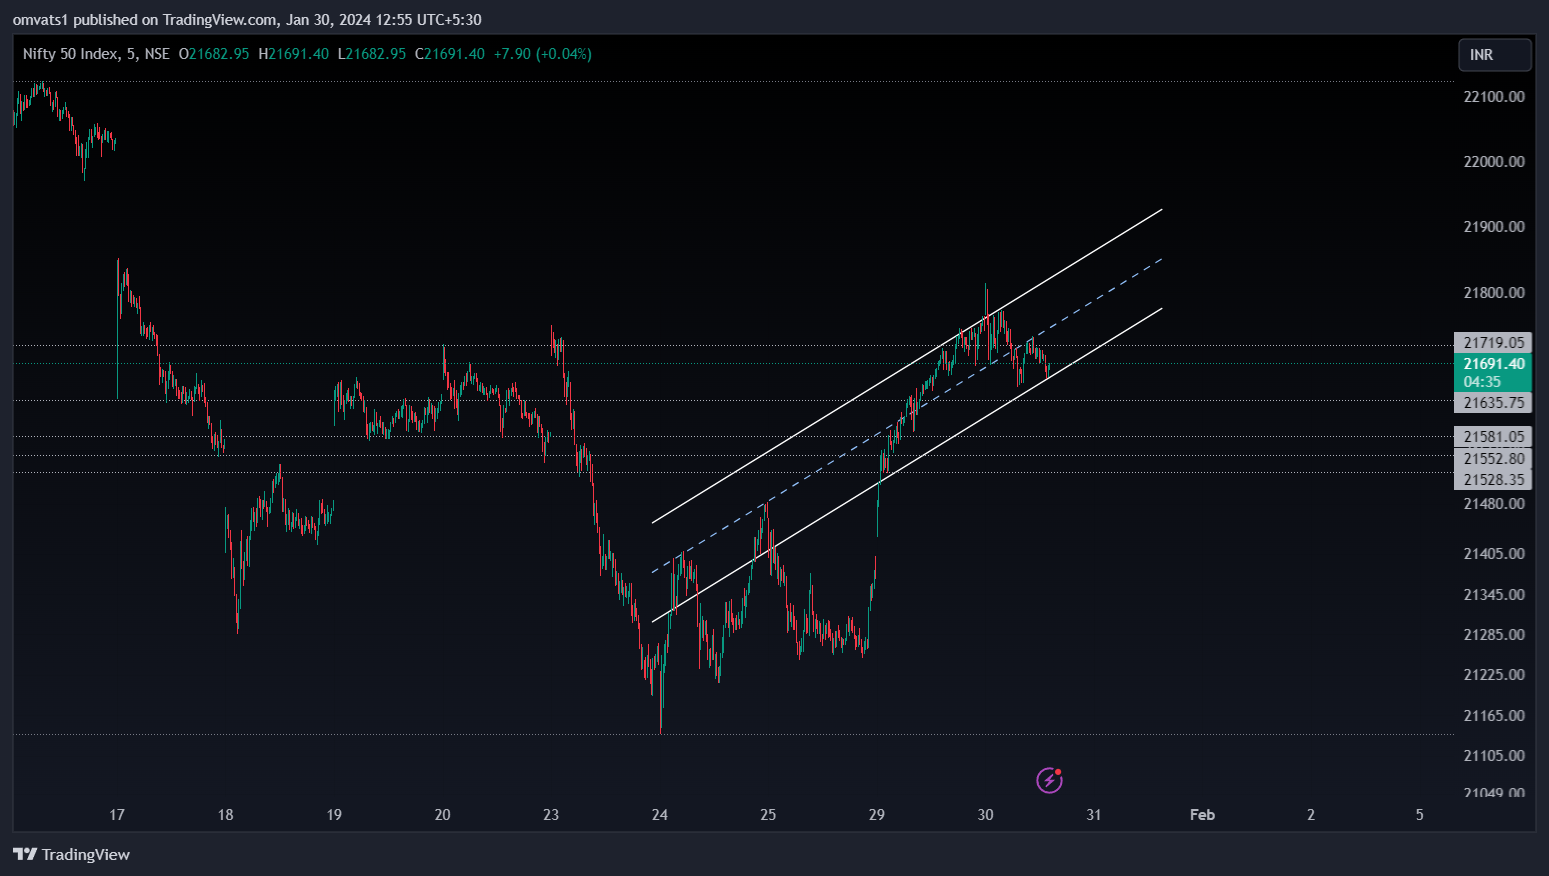Click date 17 on the time axis
The width and height of the screenshot is (1549, 876).
[117, 815]
